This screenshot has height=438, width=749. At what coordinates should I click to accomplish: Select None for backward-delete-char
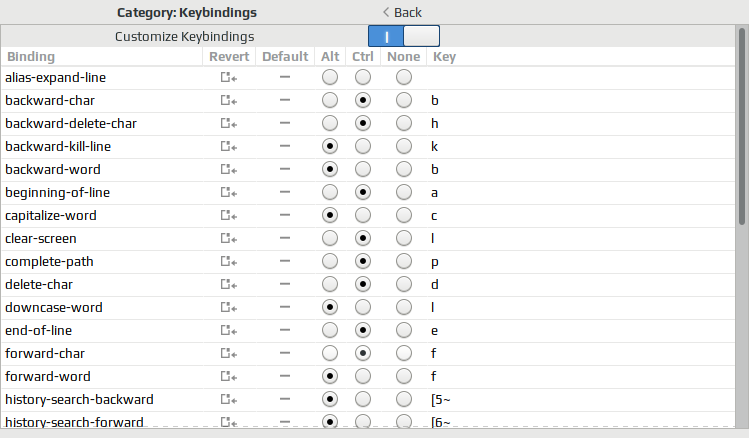click(x=404, y=123)
